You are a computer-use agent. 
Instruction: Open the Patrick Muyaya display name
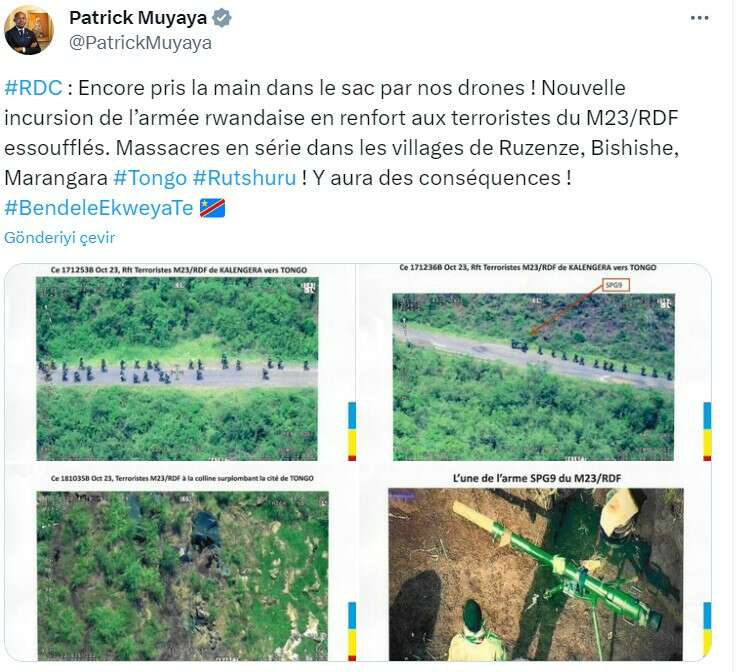138,18
